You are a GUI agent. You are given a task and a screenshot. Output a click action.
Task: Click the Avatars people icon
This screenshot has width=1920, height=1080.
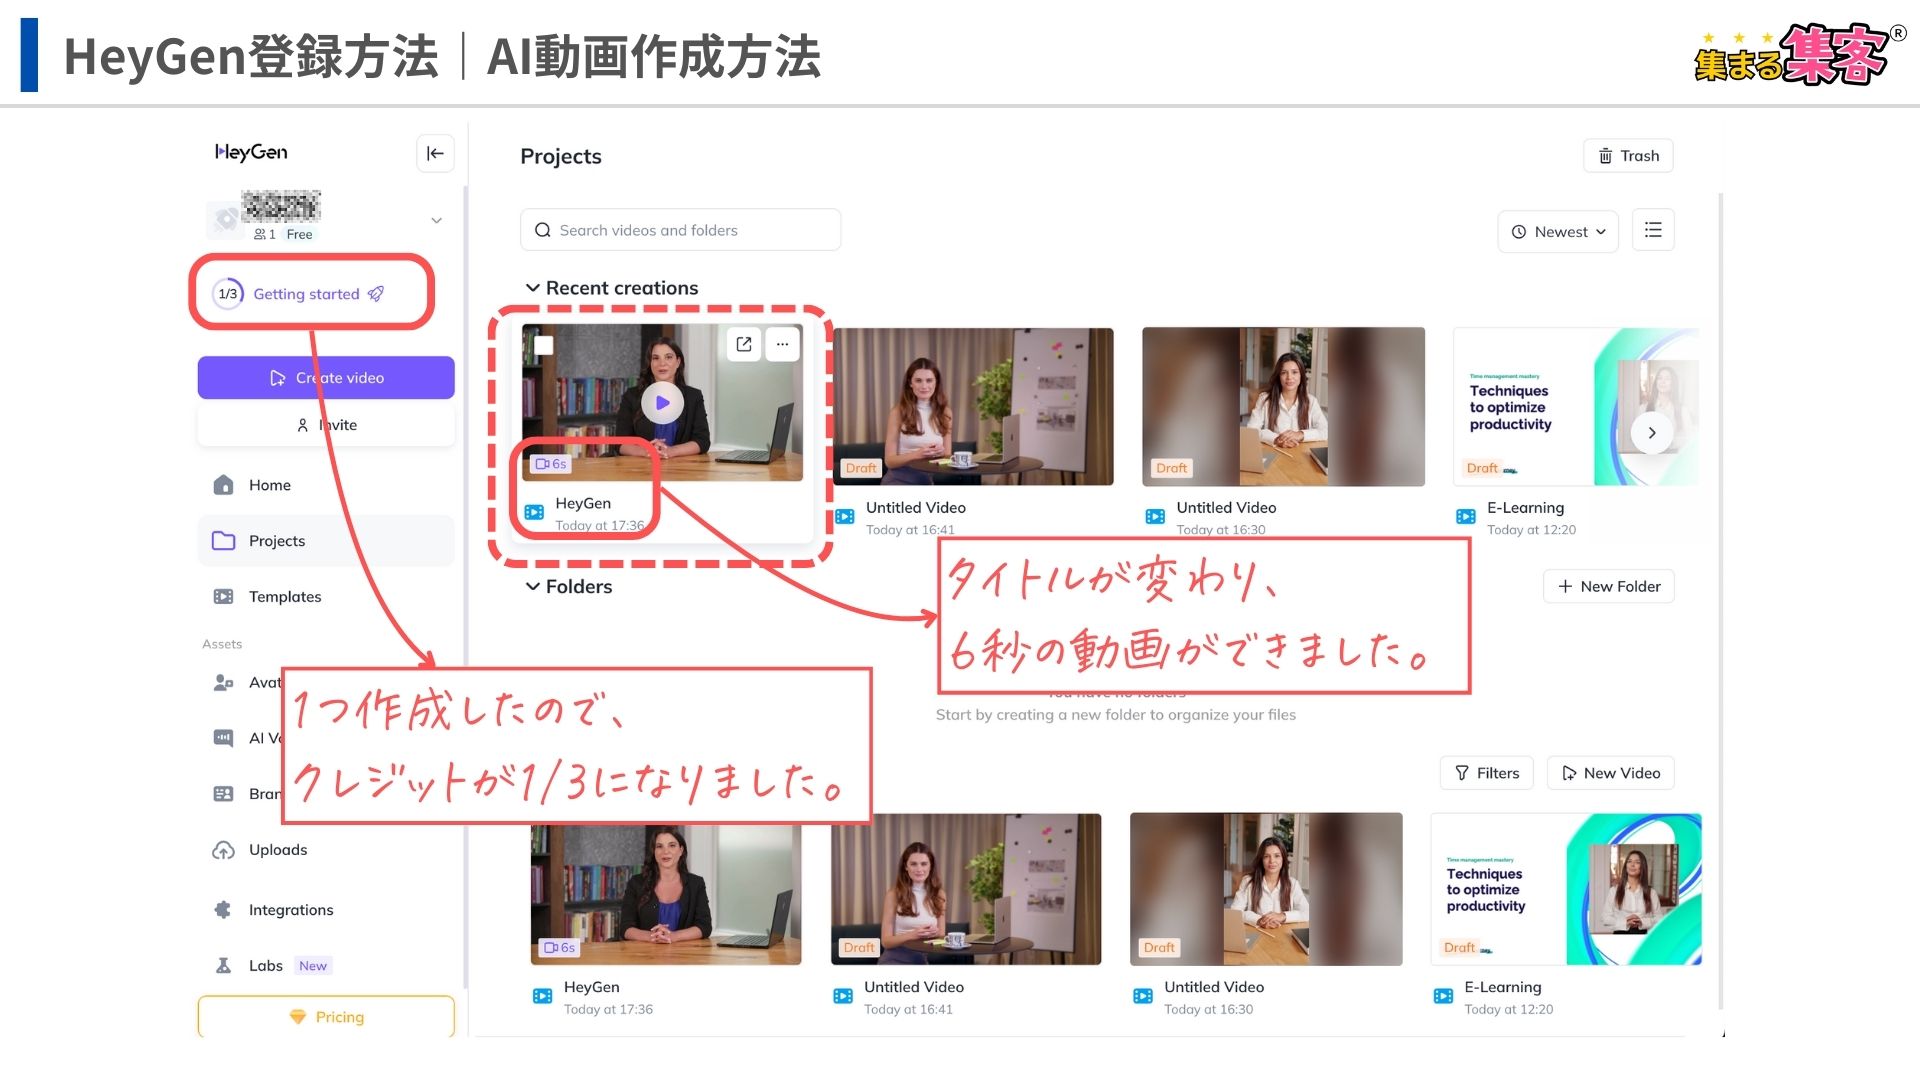click(x=223, y=683)
